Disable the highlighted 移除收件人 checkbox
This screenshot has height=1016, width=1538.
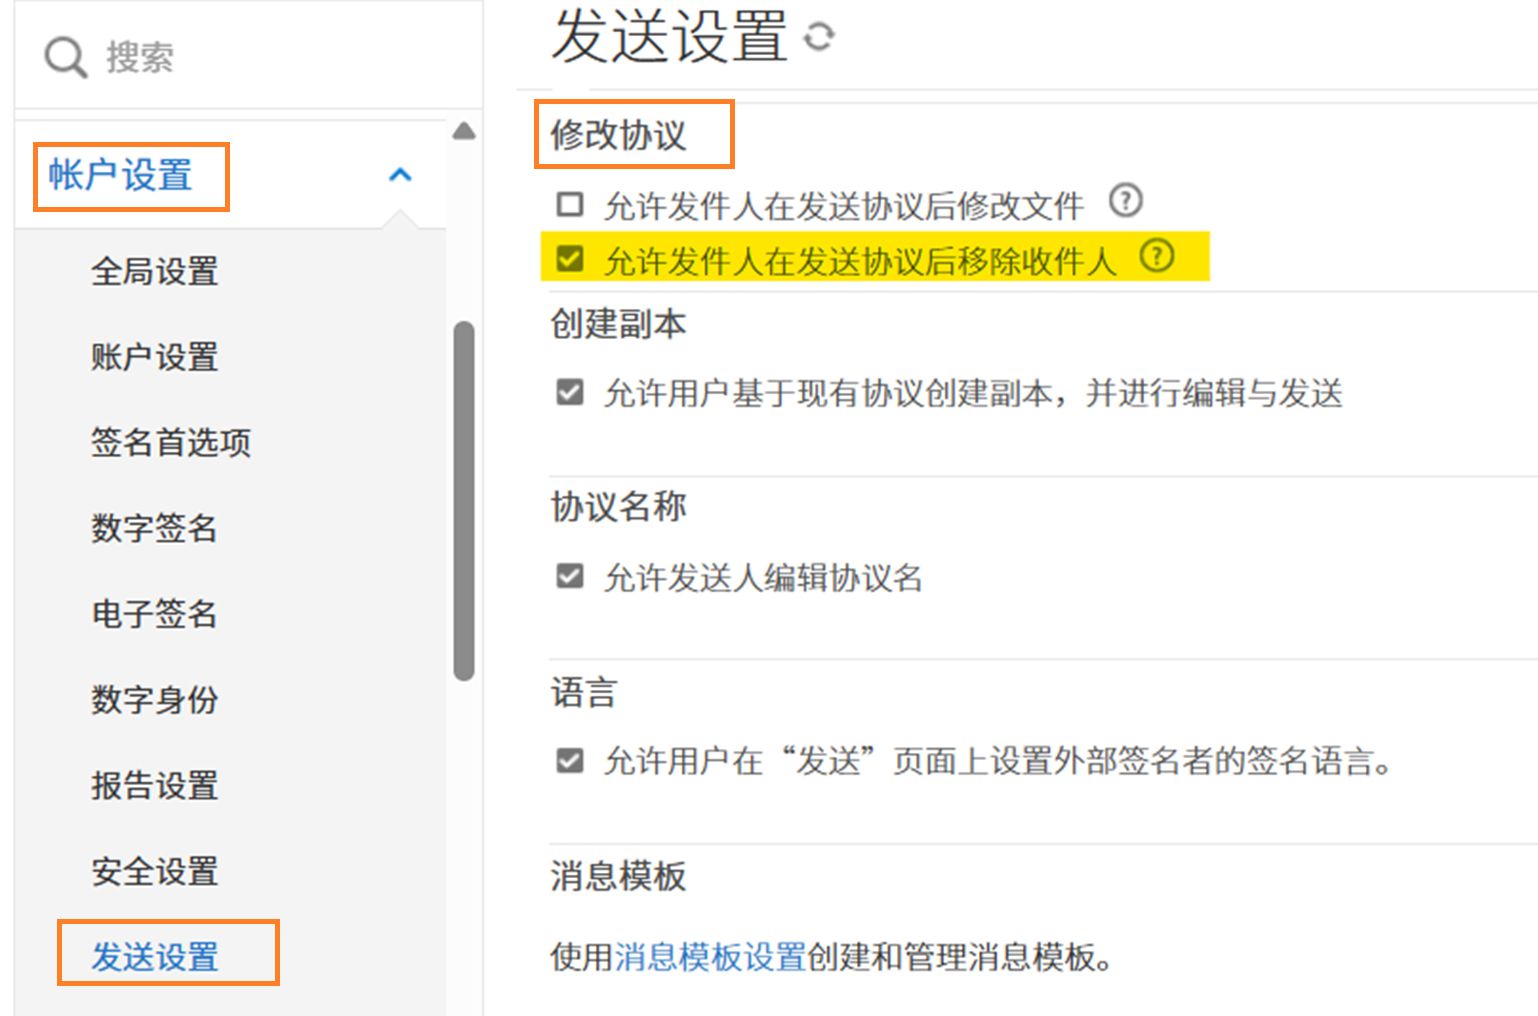571,257
